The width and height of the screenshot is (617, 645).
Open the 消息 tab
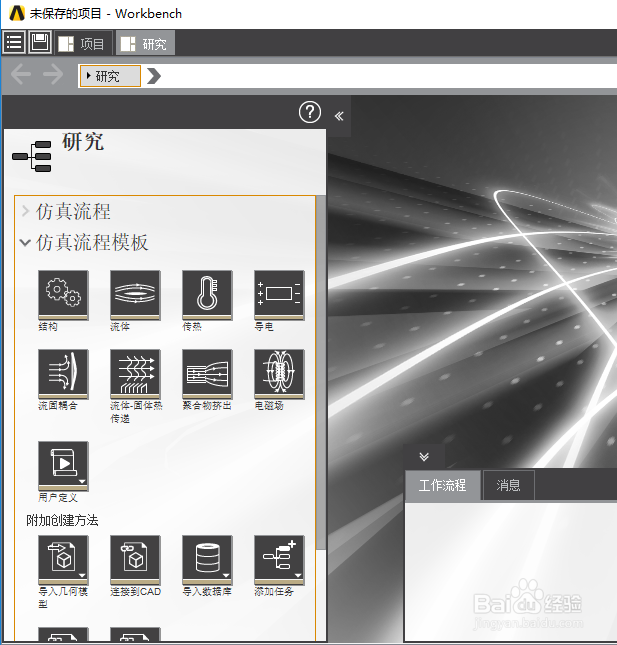pos(508,485)
